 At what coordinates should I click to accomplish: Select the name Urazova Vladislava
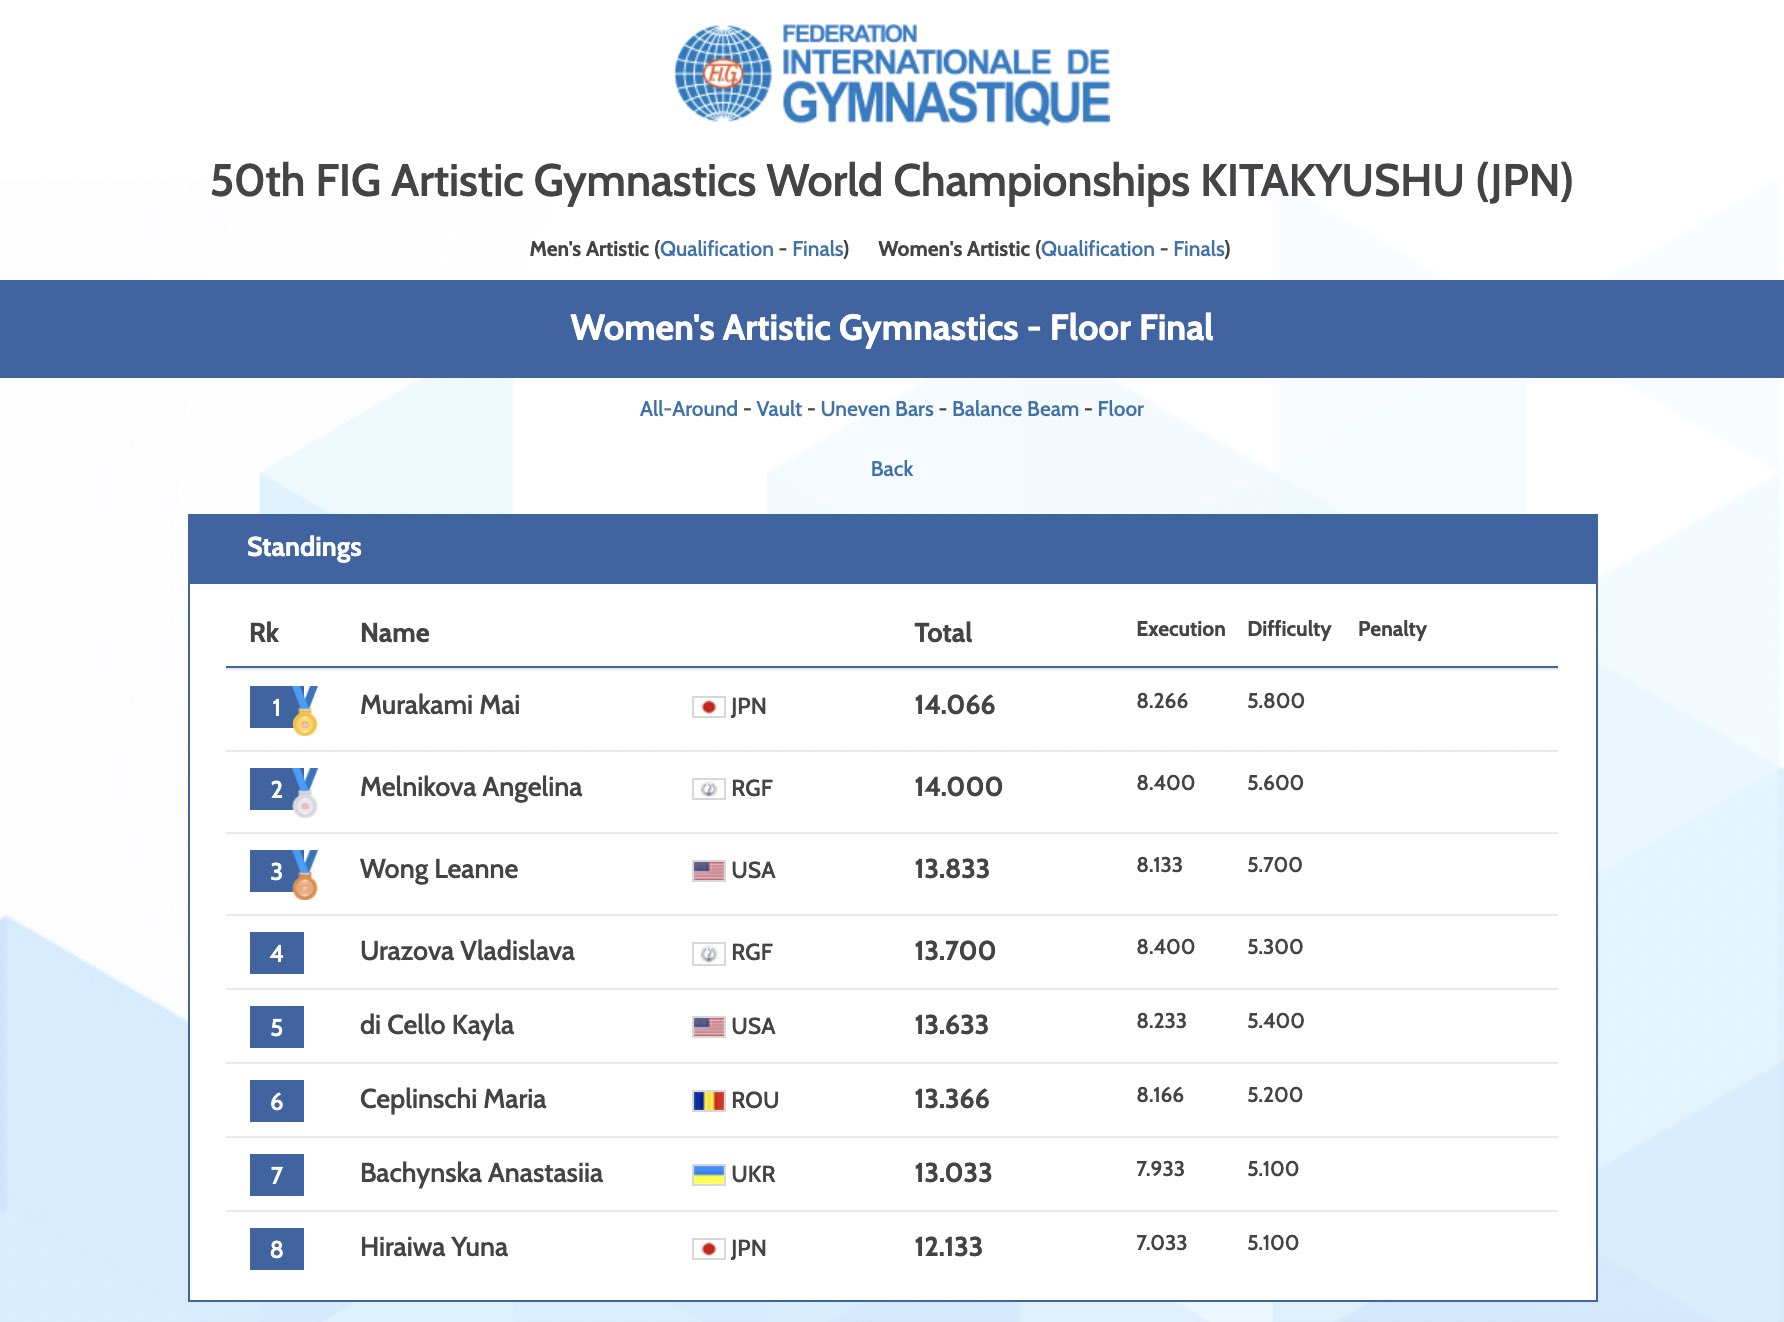point(467,951)
